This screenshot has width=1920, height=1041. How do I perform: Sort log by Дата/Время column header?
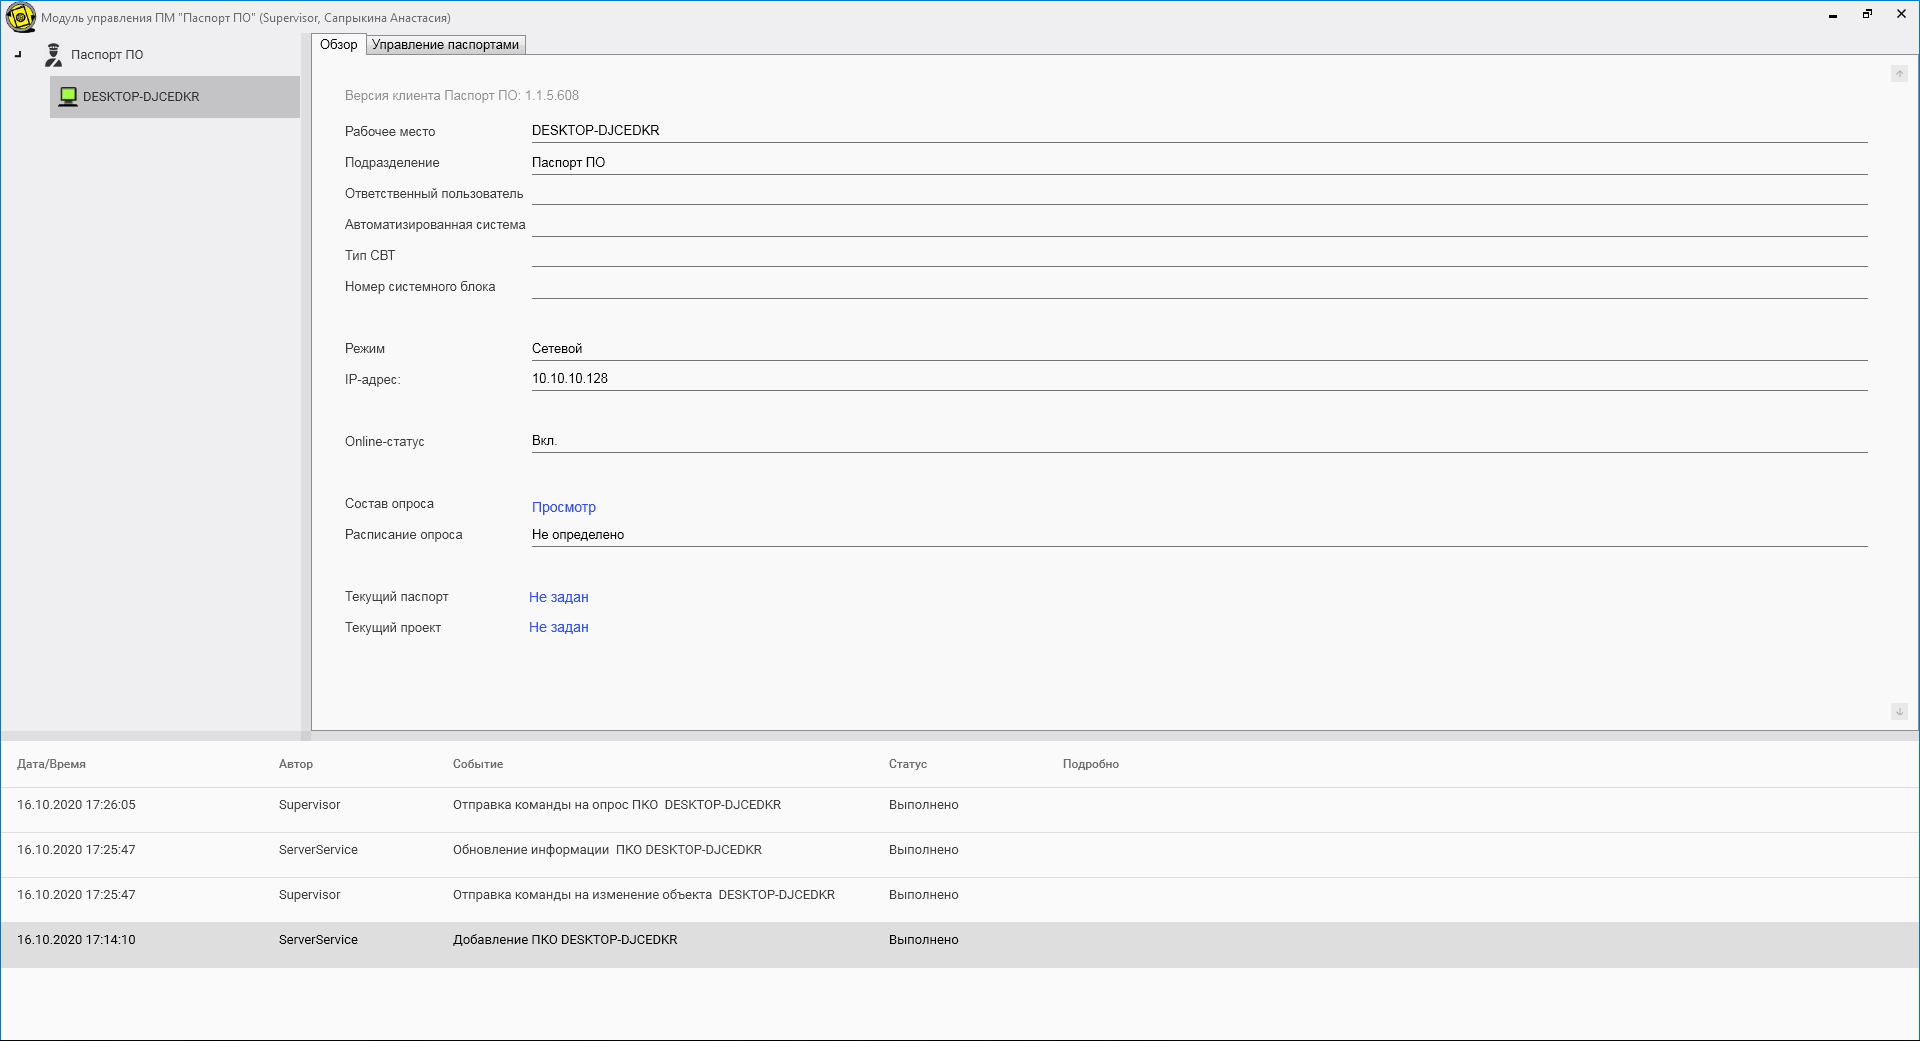click(x=51, y=764)
